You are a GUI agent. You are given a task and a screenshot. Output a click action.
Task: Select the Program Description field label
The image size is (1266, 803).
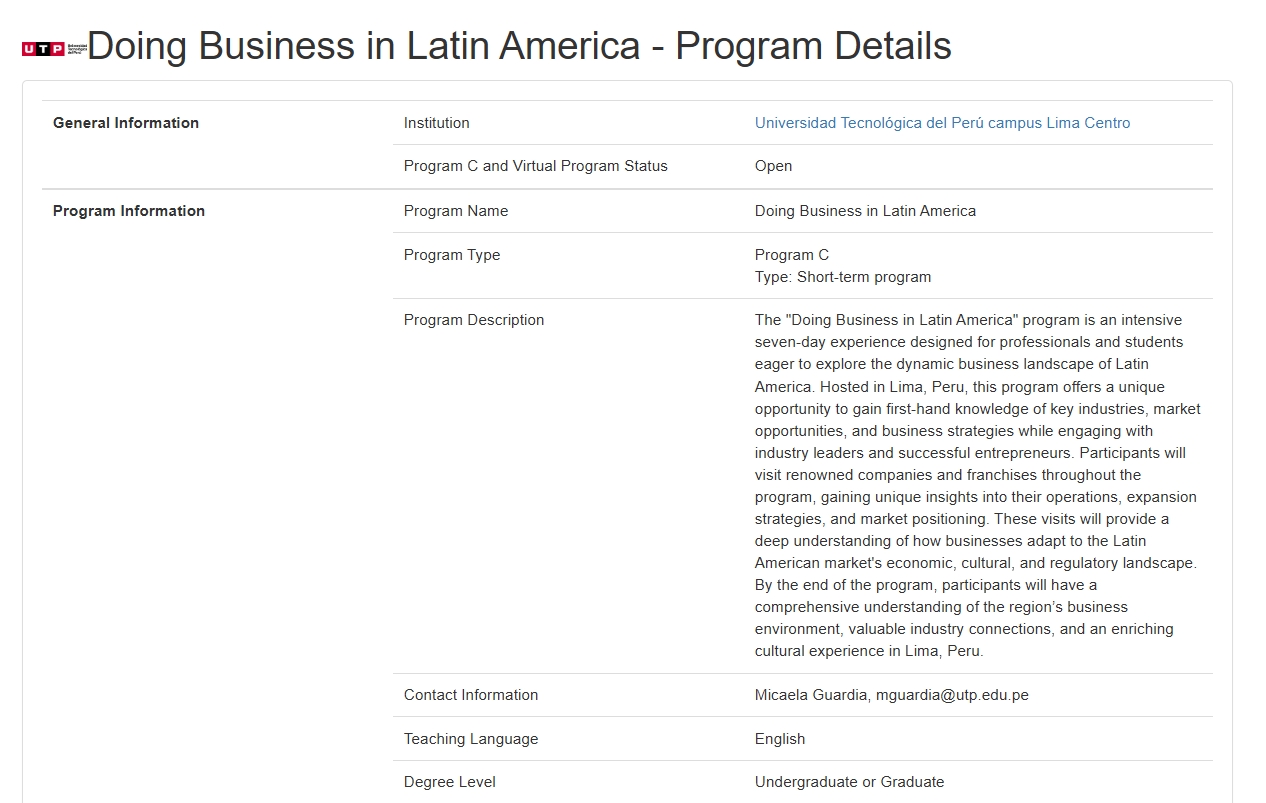pyautogui.click(x=474, y=320)
